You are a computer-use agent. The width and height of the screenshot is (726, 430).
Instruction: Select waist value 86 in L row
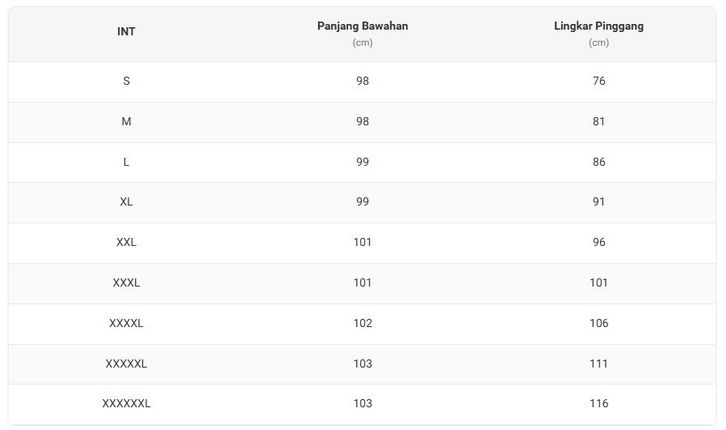pyautogui.click(x=598, y=162)
